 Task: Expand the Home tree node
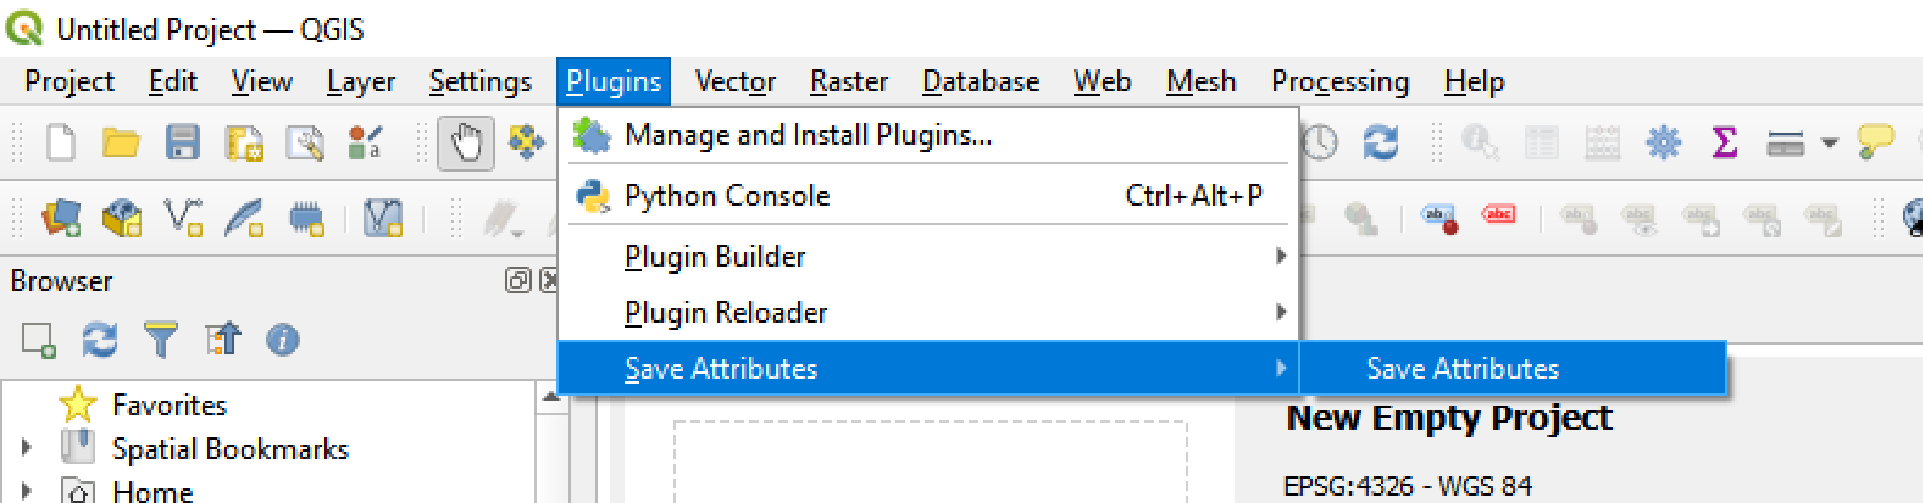(27, 491)
